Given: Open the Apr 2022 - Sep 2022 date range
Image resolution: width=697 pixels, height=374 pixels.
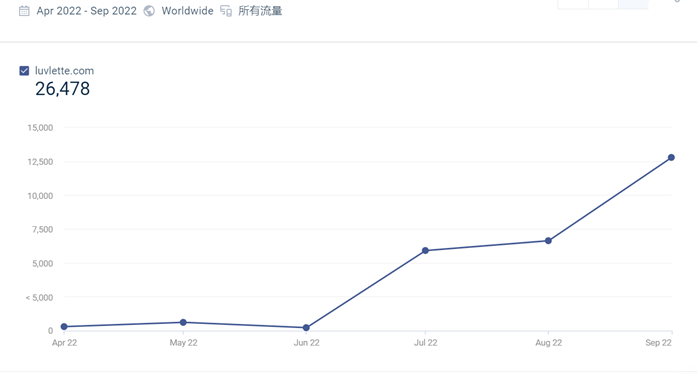Looking at the screenshot, I should point(87,11).
